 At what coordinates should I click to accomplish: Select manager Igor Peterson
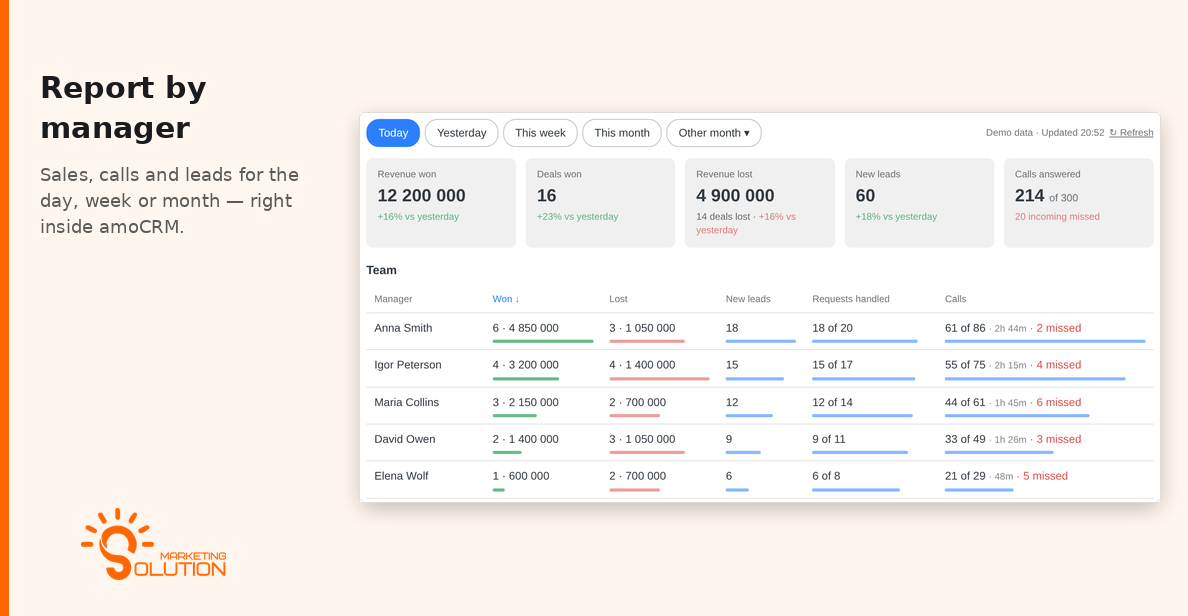click(x=408, y=364)
